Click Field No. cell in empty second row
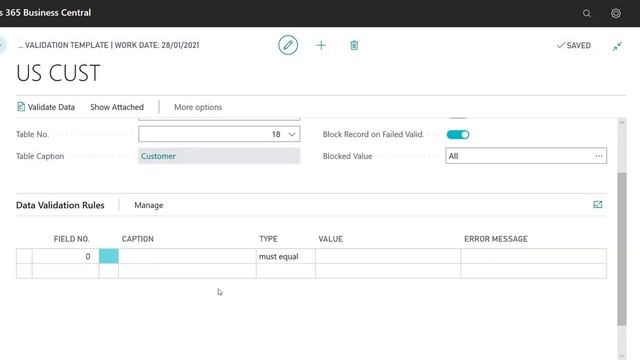640x360 pixels. click(65, 271)
